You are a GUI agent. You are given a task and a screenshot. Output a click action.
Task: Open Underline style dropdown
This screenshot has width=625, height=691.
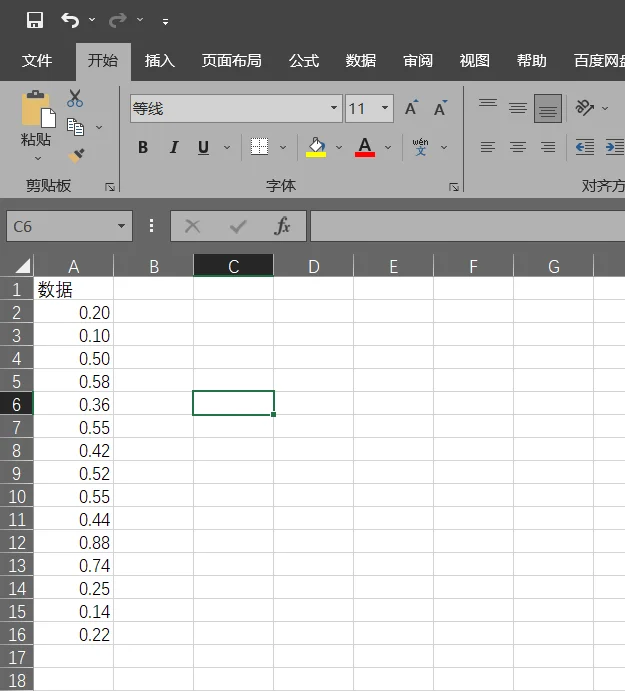tap(227, 147)
